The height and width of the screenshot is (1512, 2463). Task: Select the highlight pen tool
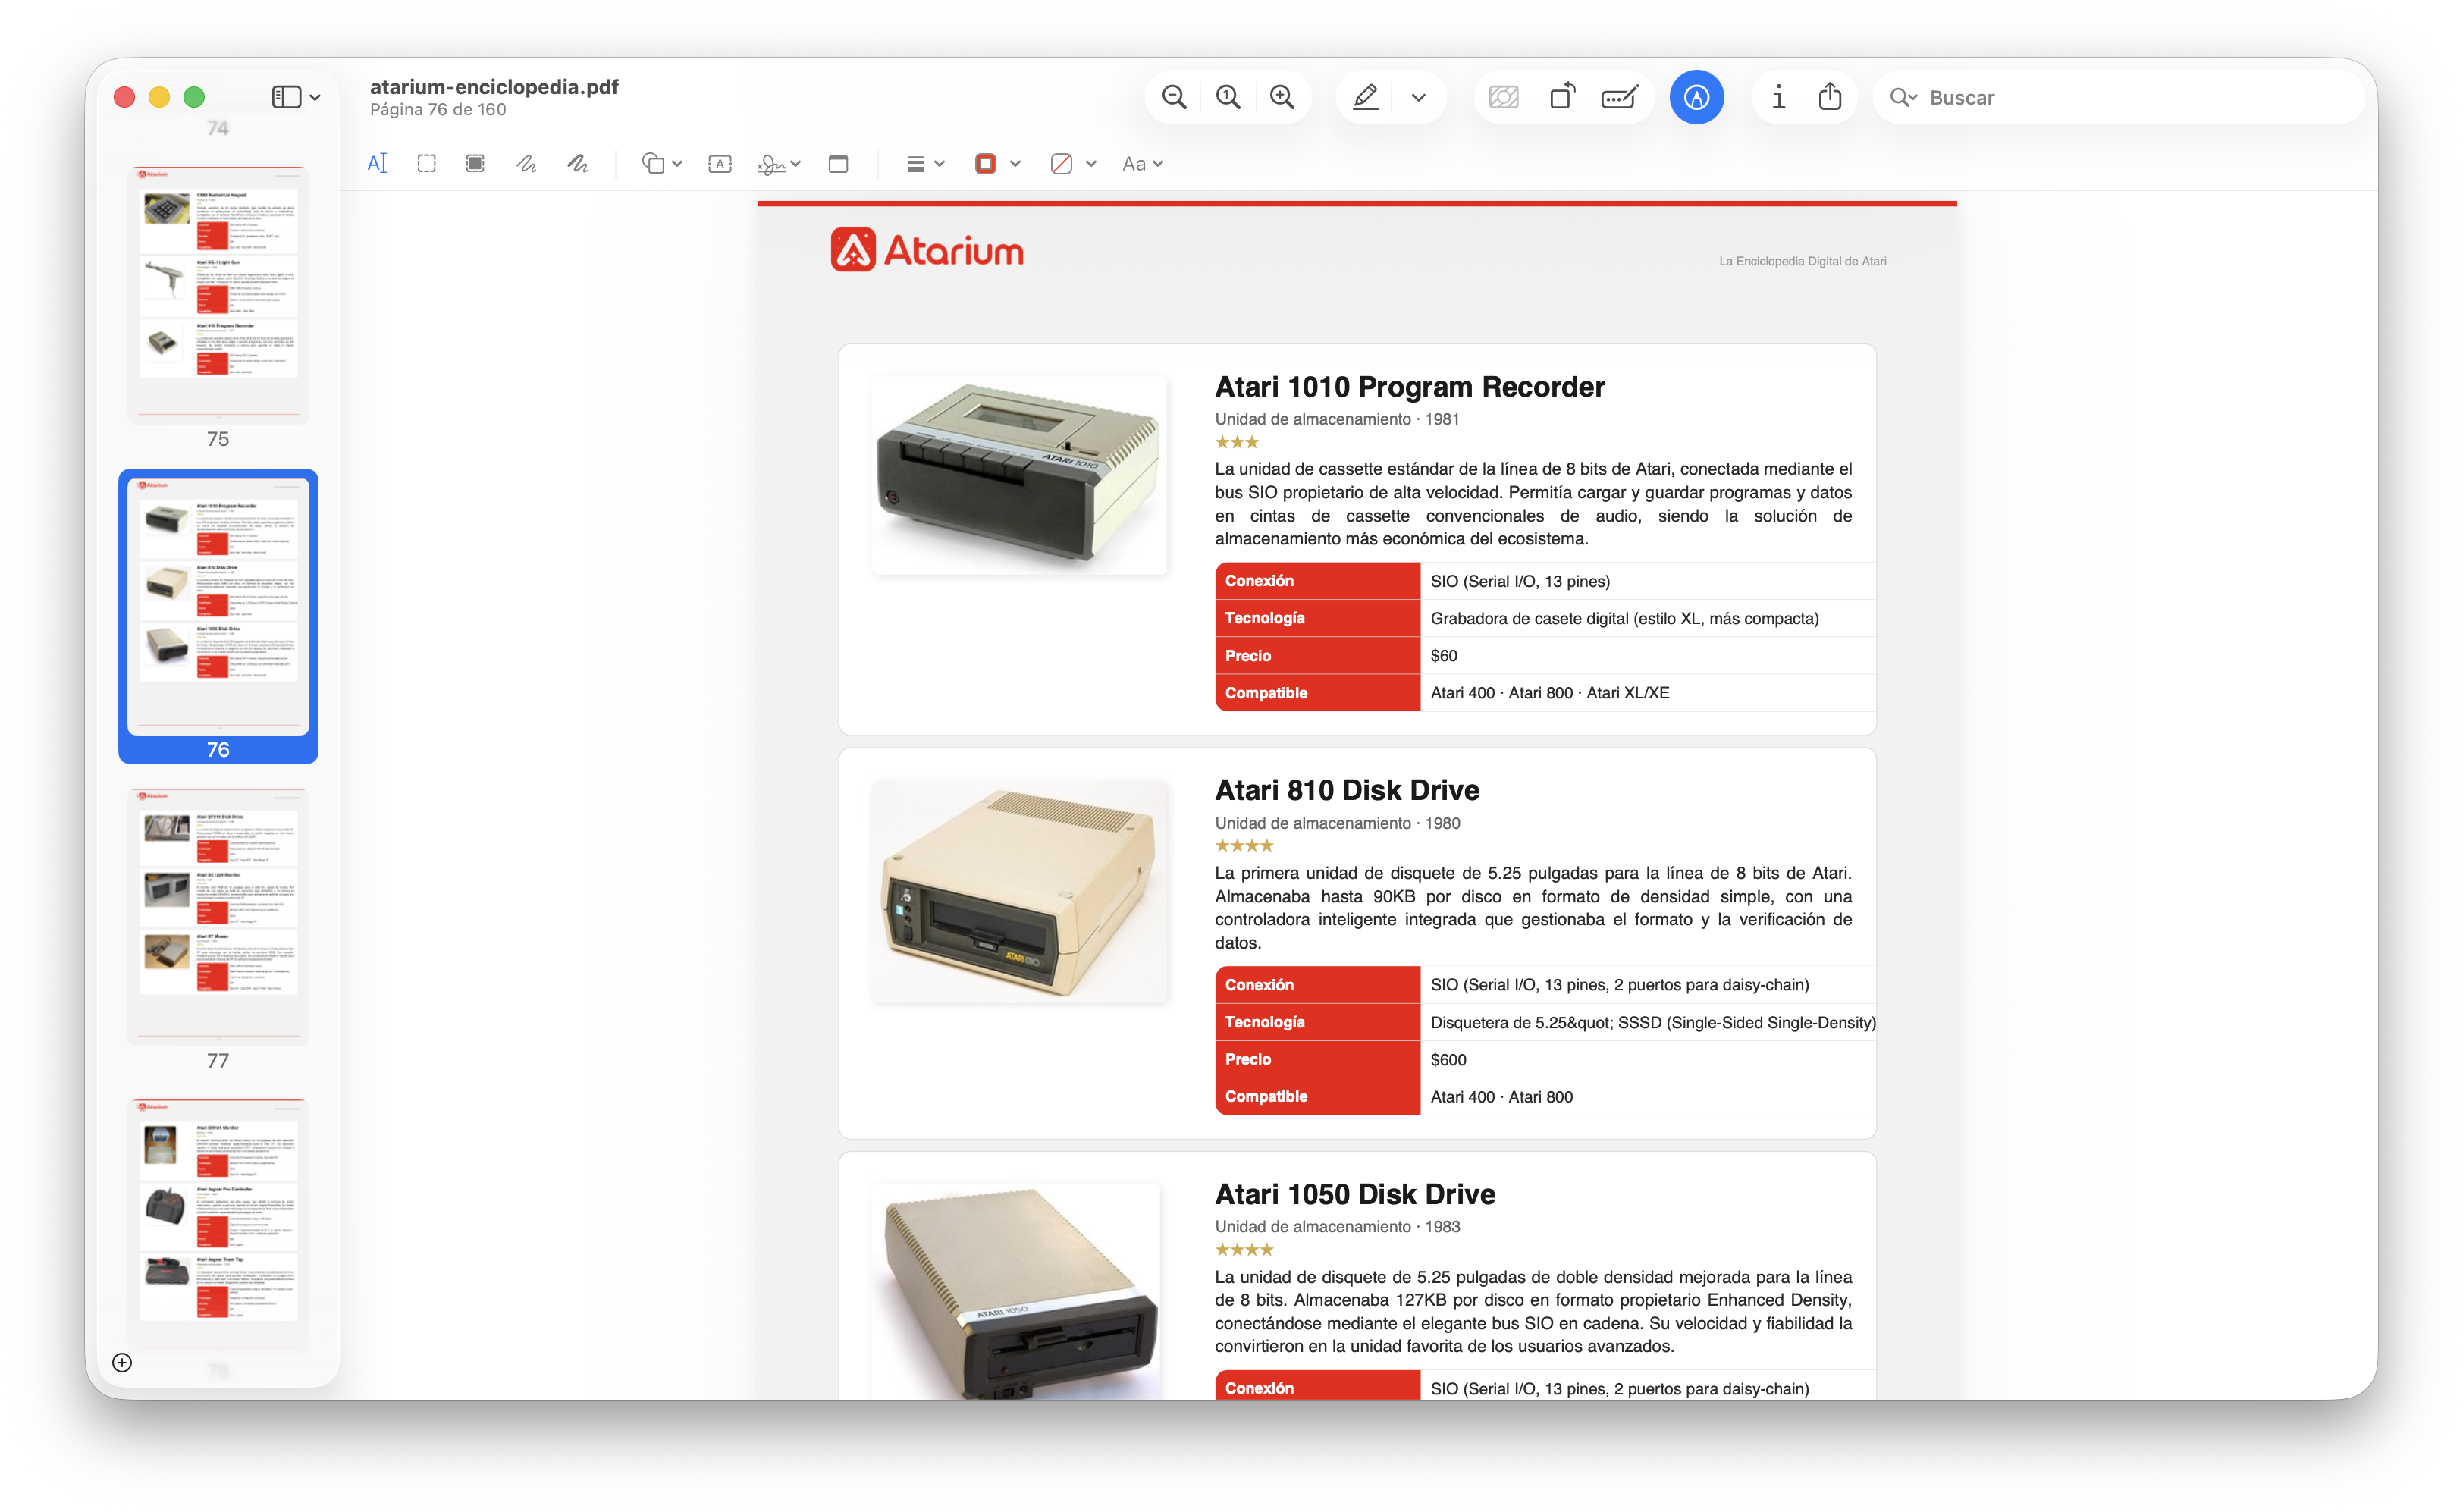tap(1366, 97)
